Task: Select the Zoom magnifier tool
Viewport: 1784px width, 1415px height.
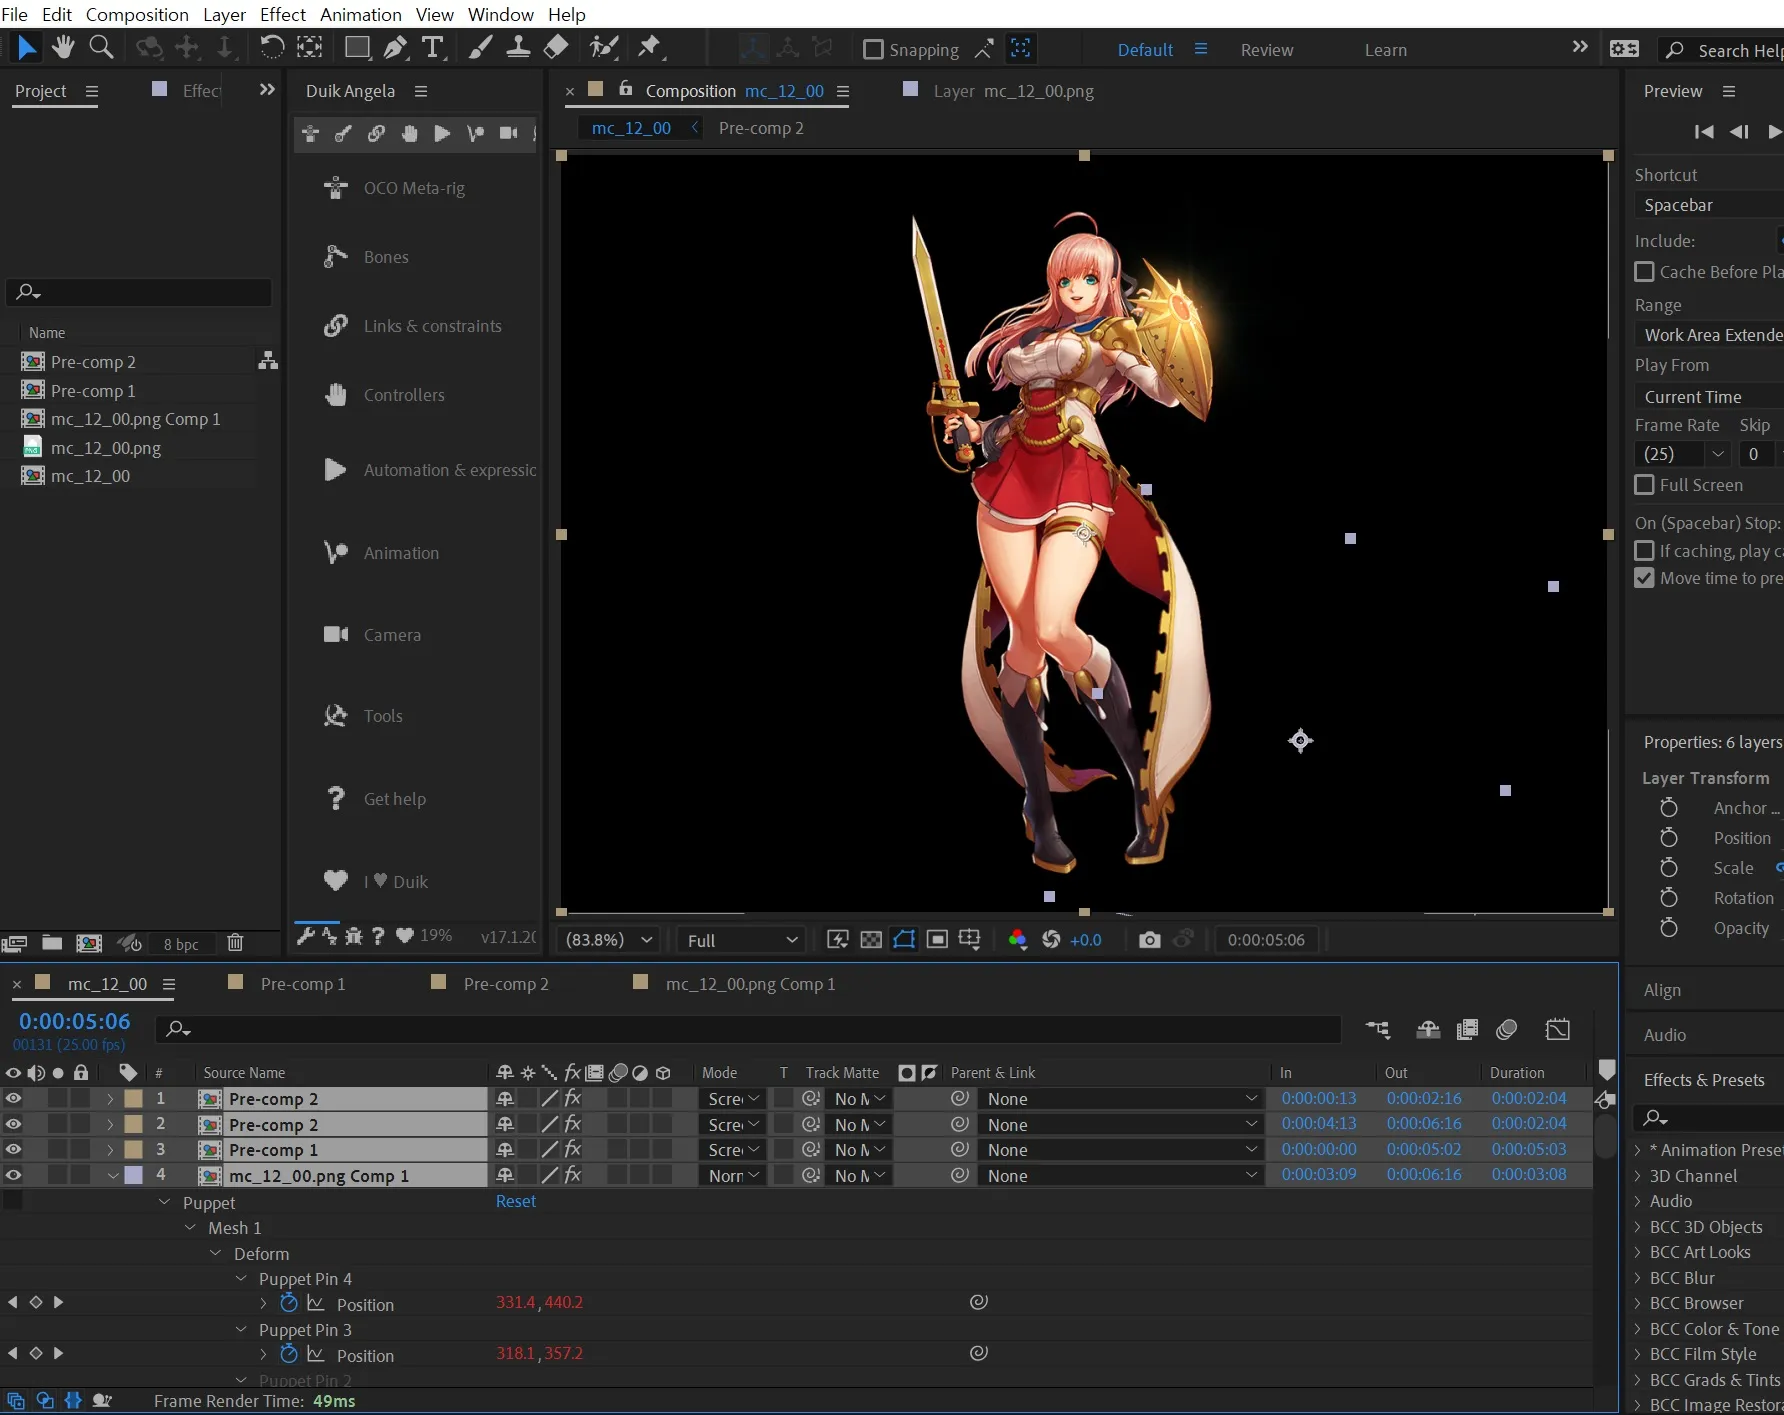Action: pyautogui.click(x=101, y=47)
